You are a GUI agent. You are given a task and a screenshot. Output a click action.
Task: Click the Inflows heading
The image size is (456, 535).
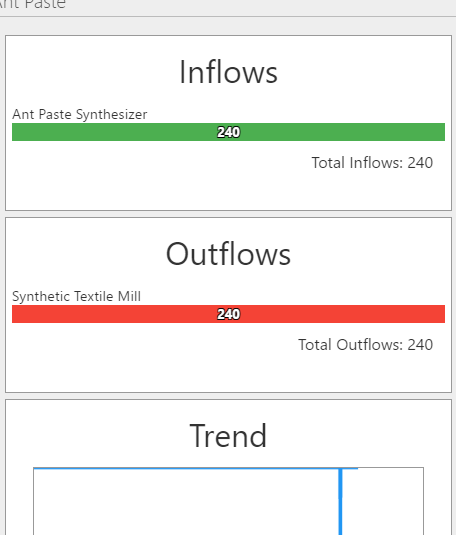point(228,72)
